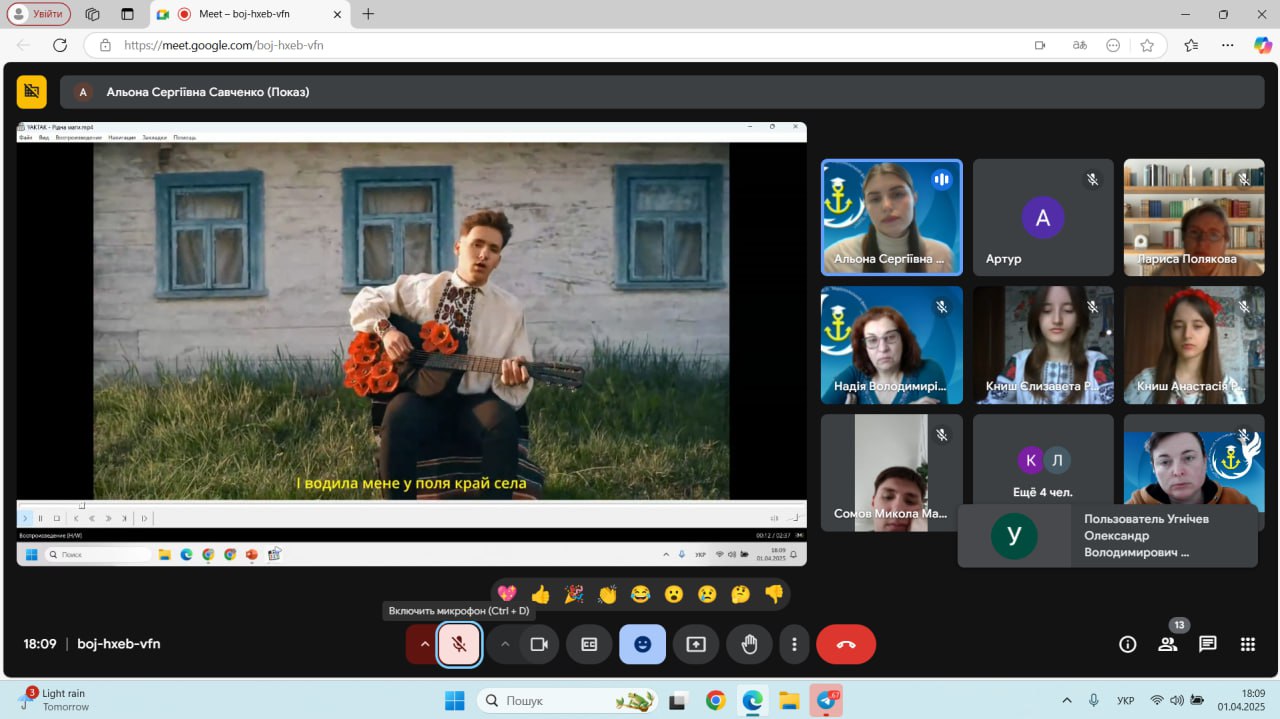Screen dimensions: 1280x719
Task: Click Пользователь Угнічев Олександр notification
Action: [1107, 536]
